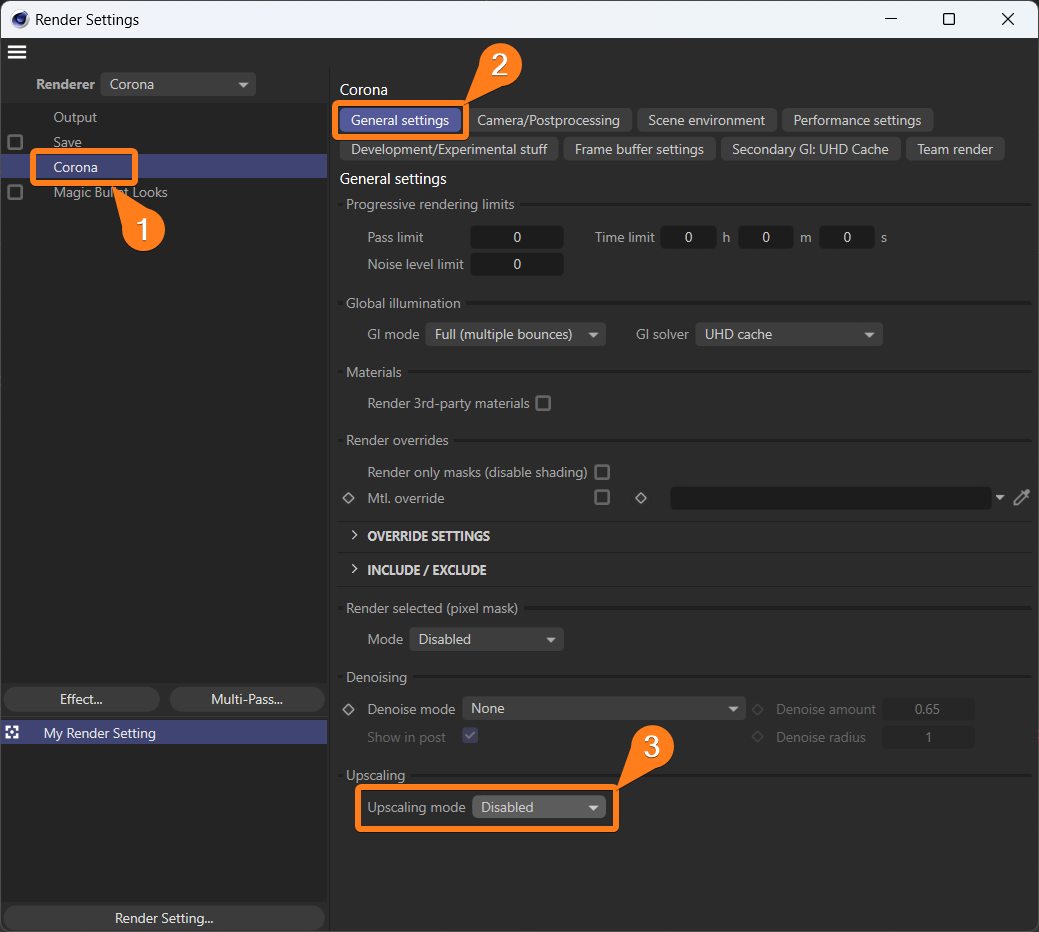Open the pixel mask Mode dropdown
The image size is (1039, 932).
pyautogui.click(x=486, y=639)
